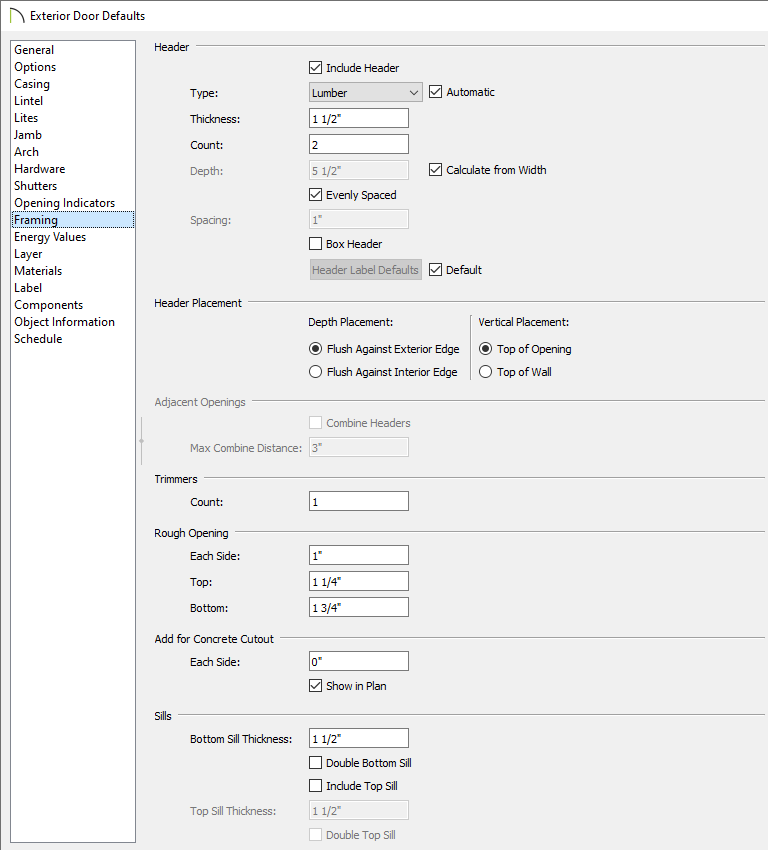Uncheck the Include Header checkbox
The image size is (768, 850).
point(316,68)
